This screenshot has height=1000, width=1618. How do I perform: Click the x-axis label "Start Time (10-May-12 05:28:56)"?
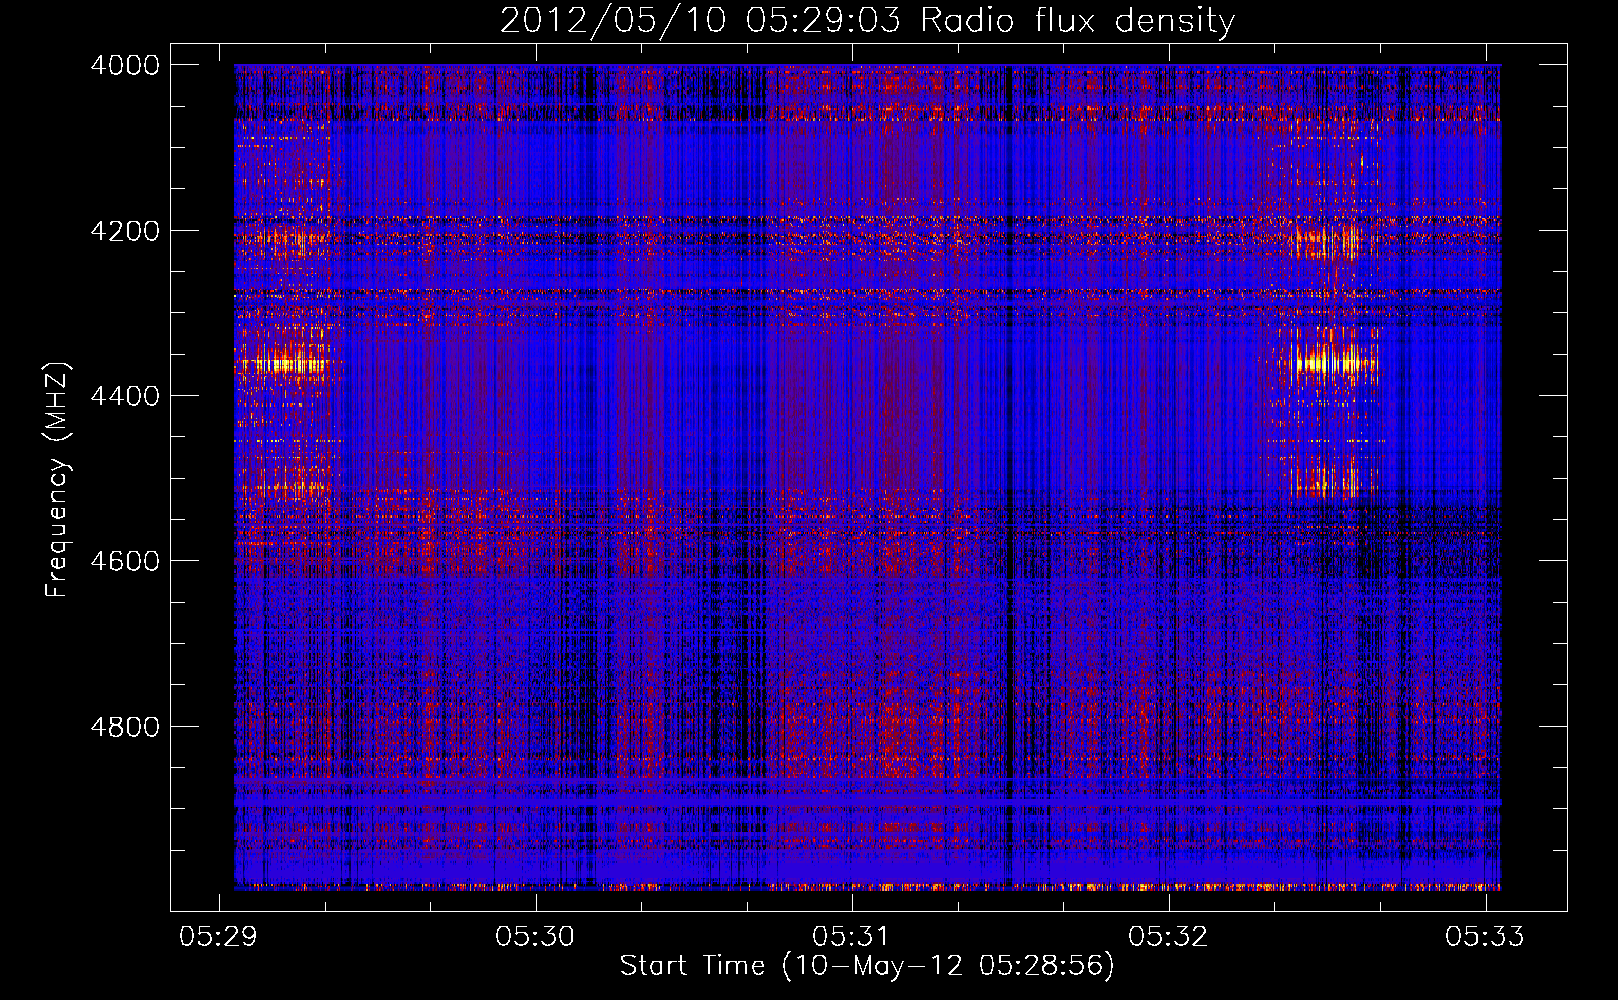(867, 966)
